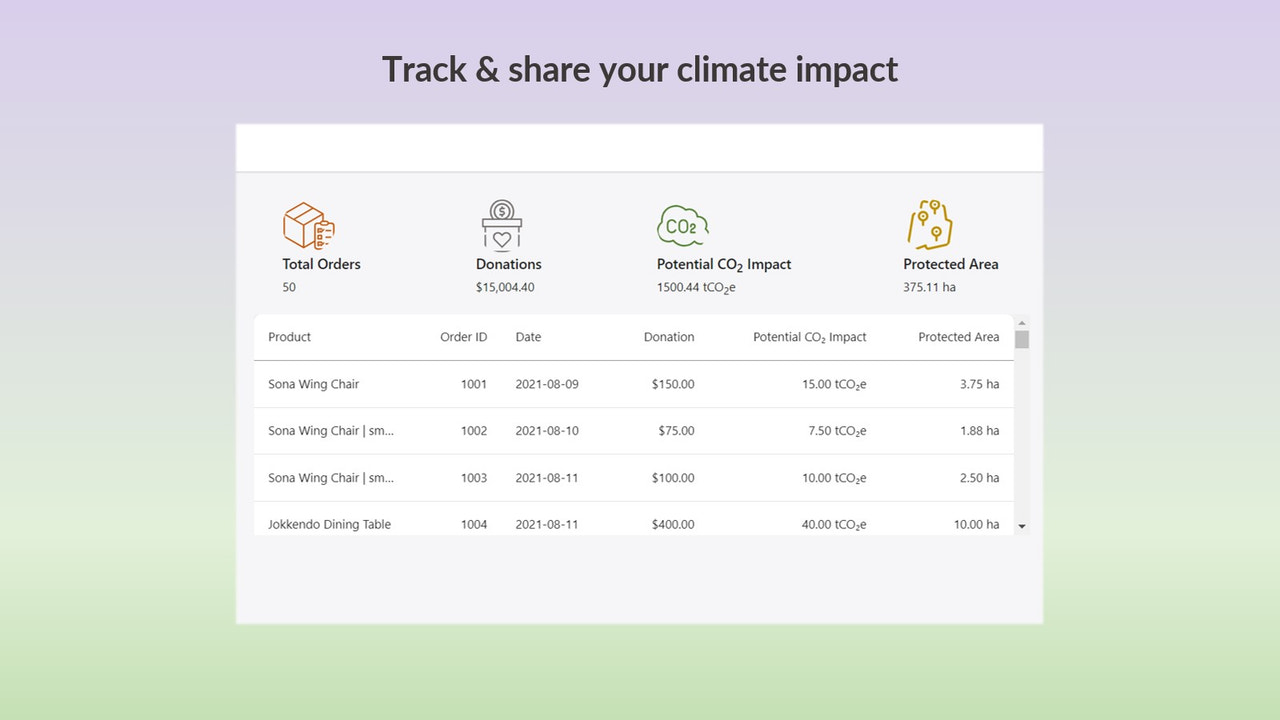Click the donation total $15,004.40
The width and height of the screenshot is (1280, 720).
coord(504,287)
